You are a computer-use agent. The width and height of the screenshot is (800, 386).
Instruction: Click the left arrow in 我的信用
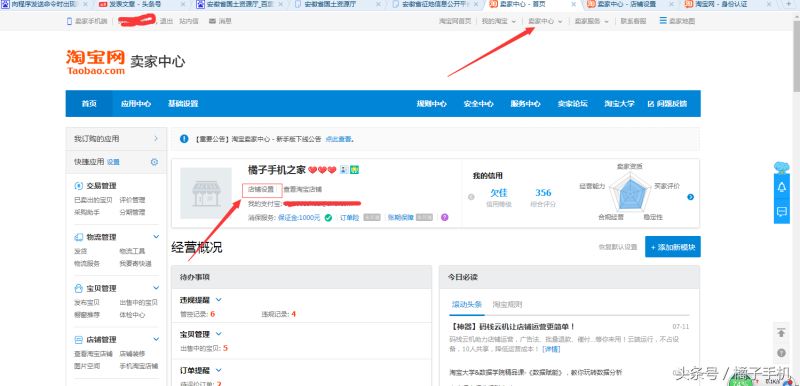[x=471, y=197]
